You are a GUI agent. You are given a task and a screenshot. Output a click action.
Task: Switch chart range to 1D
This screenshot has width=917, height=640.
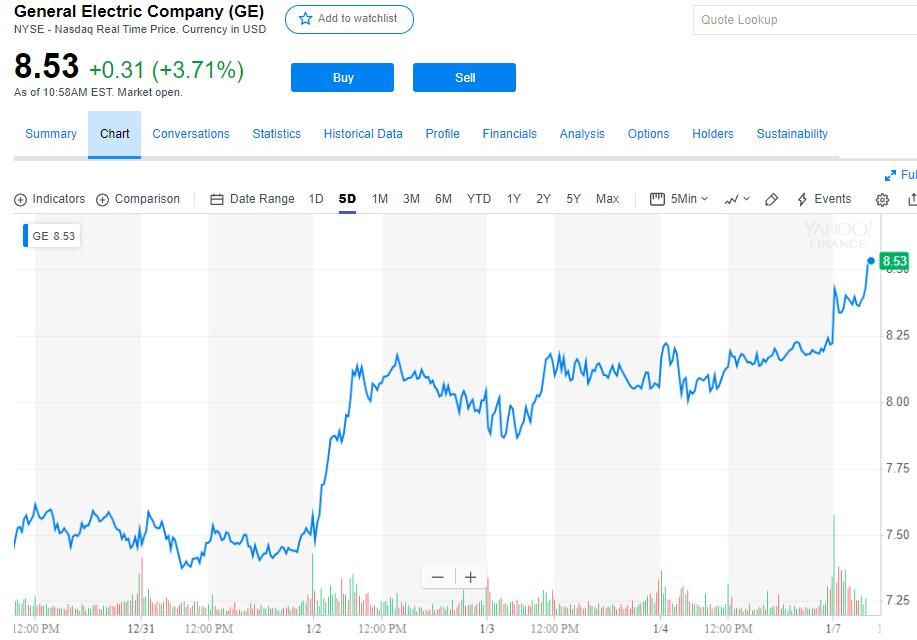316,199
